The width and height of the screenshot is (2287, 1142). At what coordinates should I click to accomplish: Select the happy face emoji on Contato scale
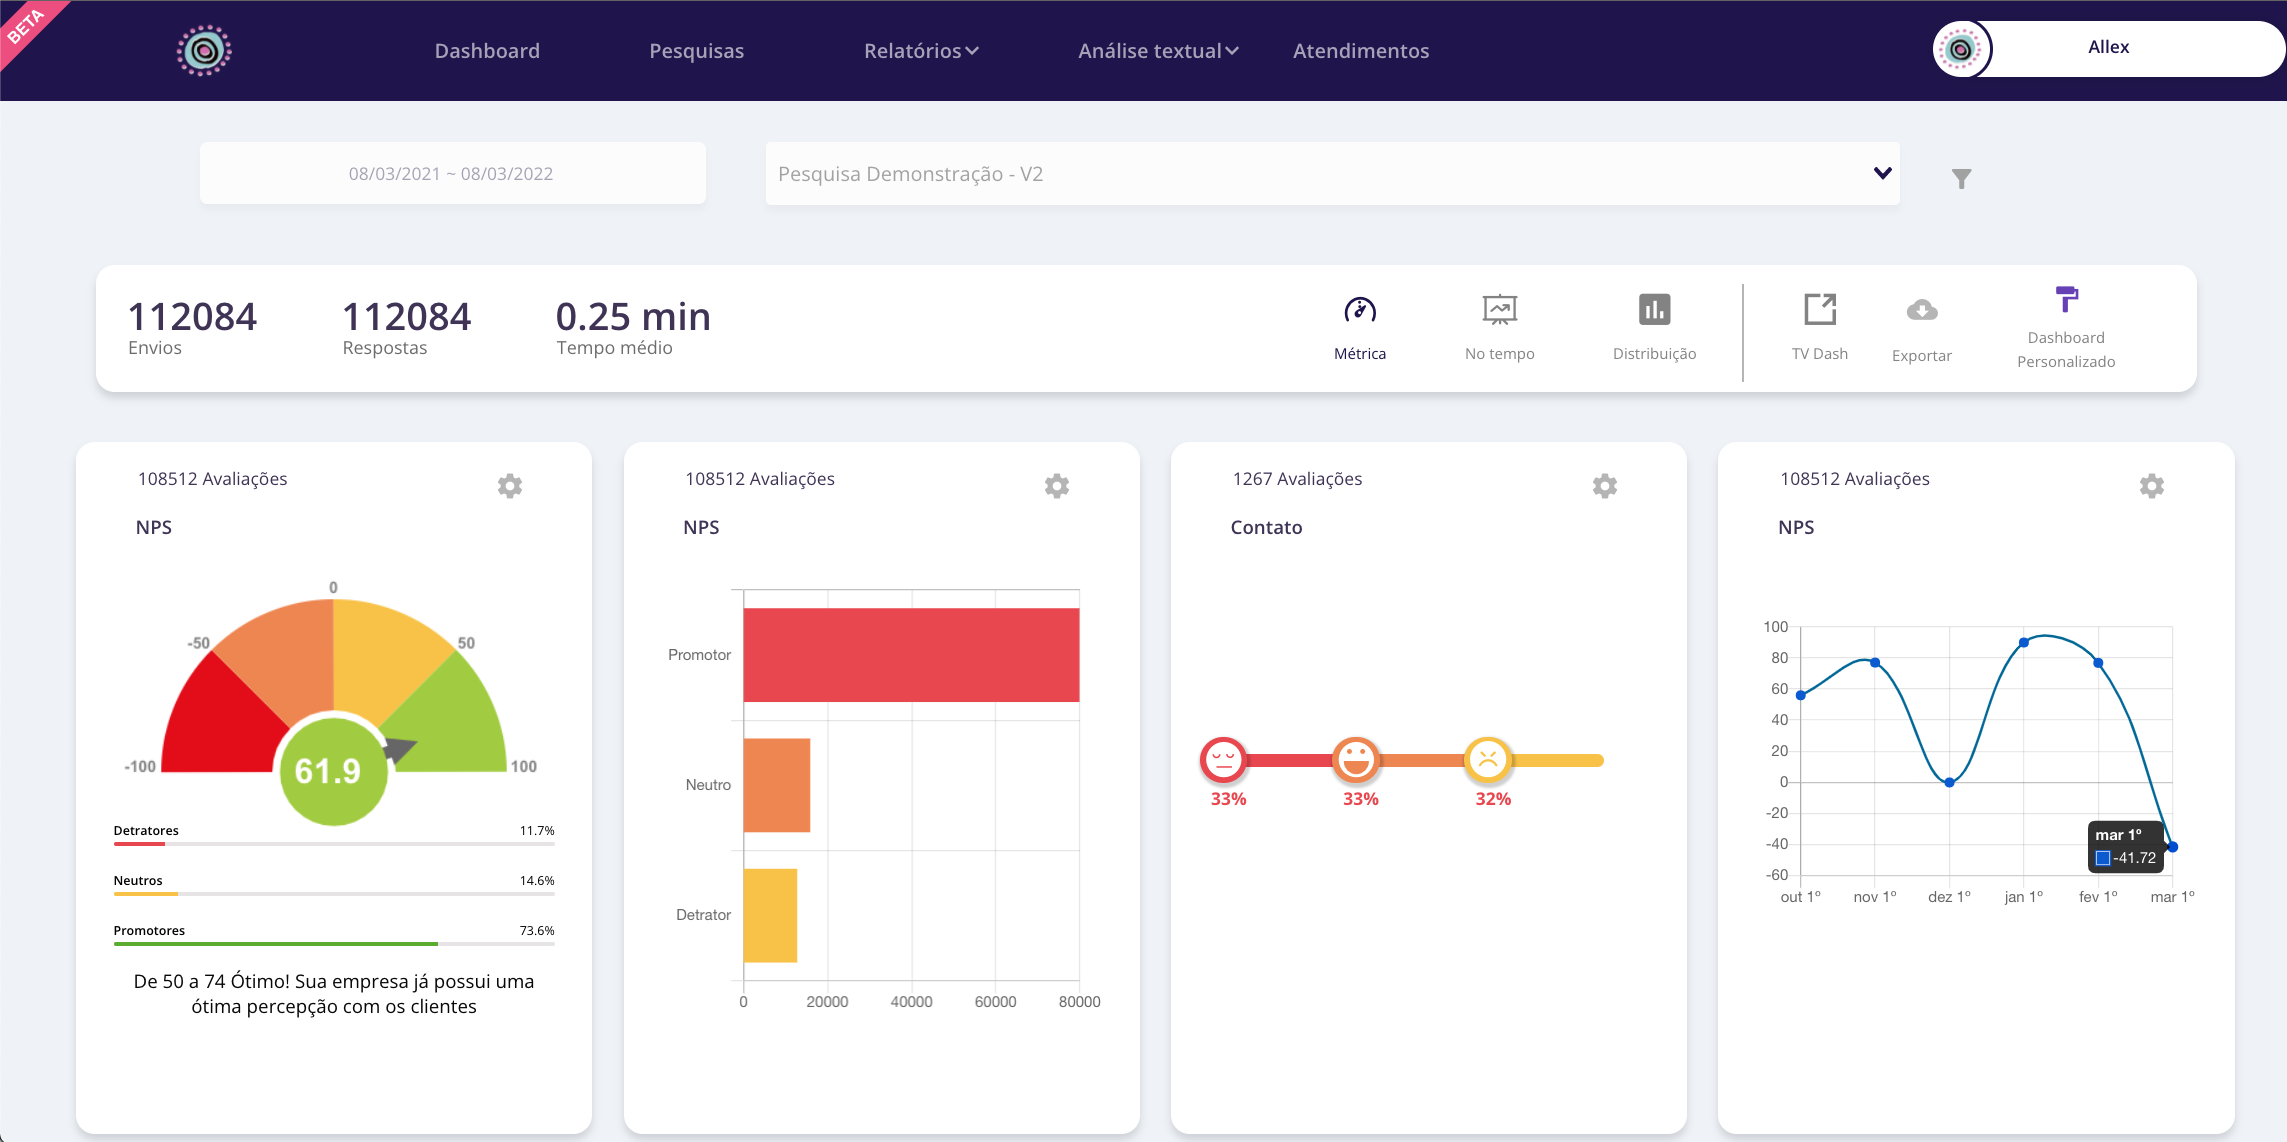1357,761
